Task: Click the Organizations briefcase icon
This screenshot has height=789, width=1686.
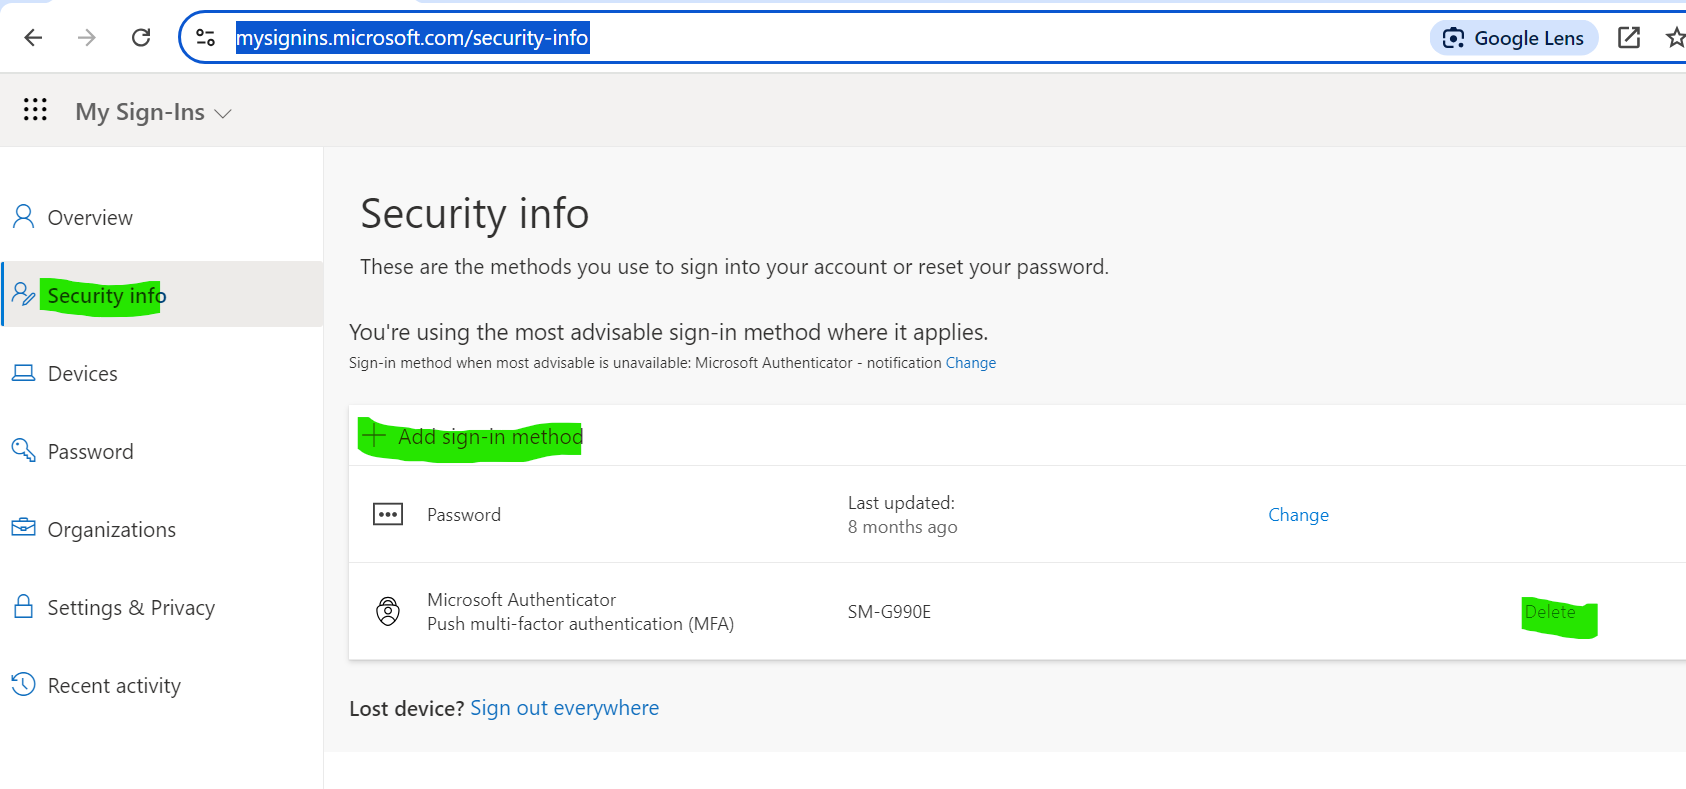Action: click(x=23, y=527)
